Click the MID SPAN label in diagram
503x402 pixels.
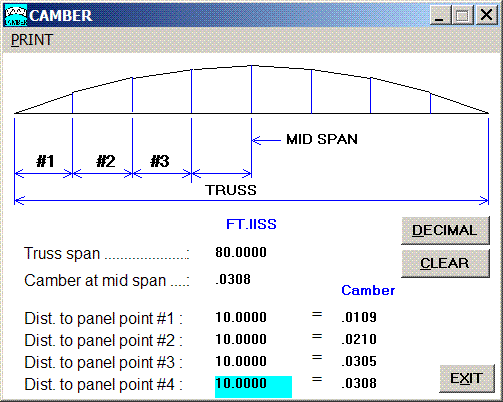tap(322, 139)
